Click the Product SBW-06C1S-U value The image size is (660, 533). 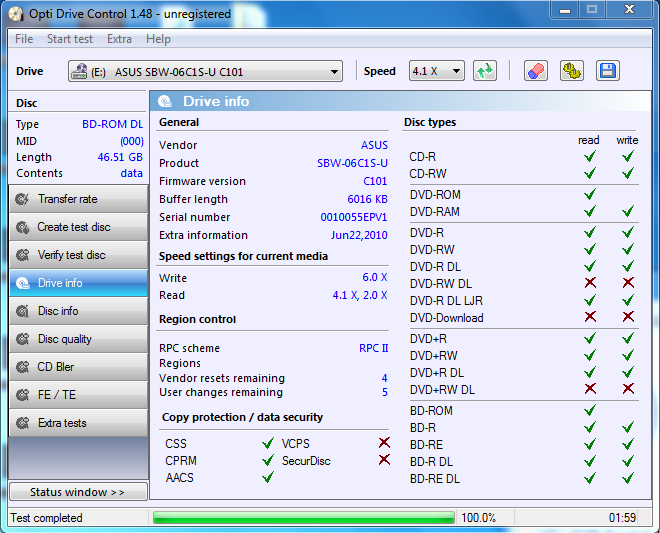tap(352, 163)
